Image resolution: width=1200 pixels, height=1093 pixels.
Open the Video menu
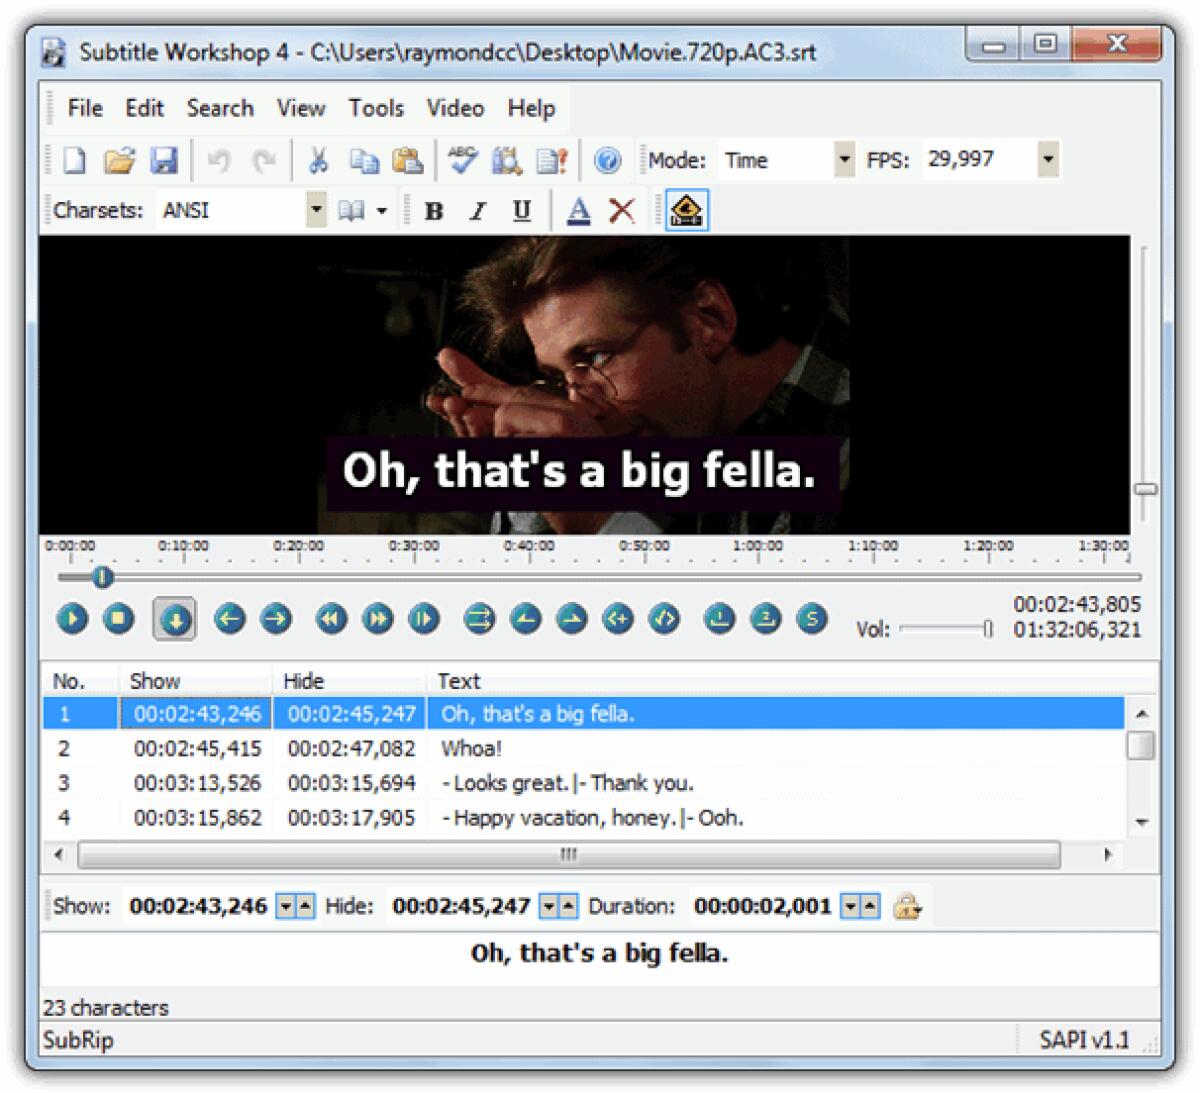455,108
